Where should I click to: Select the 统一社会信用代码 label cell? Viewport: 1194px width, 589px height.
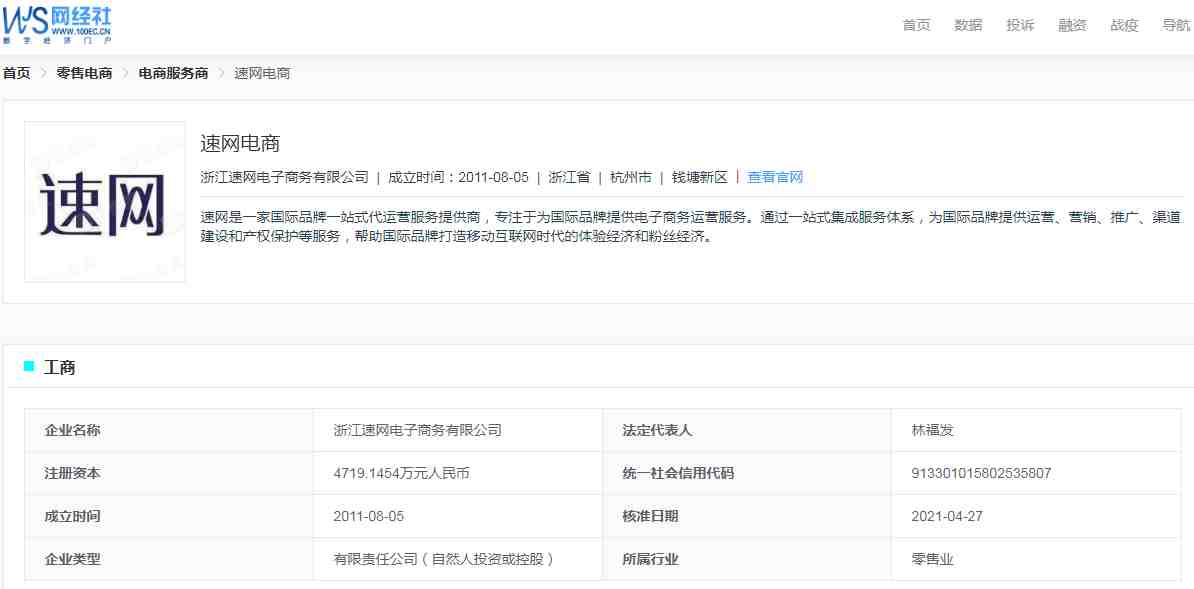tap(747, 473)
